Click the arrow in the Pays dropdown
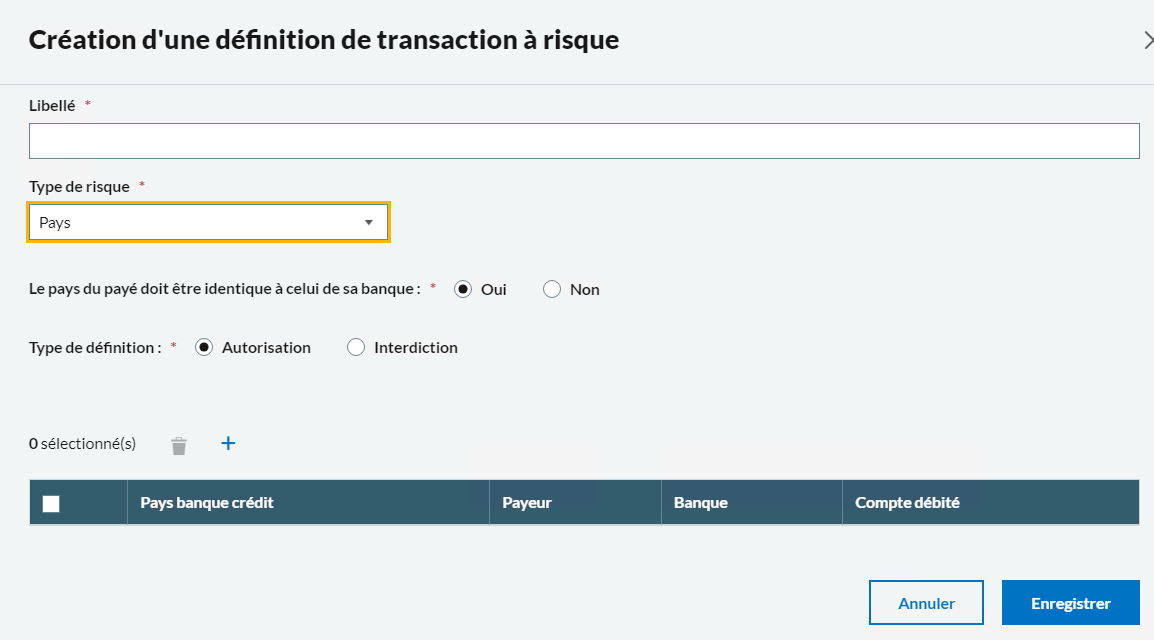 point(368,223)
